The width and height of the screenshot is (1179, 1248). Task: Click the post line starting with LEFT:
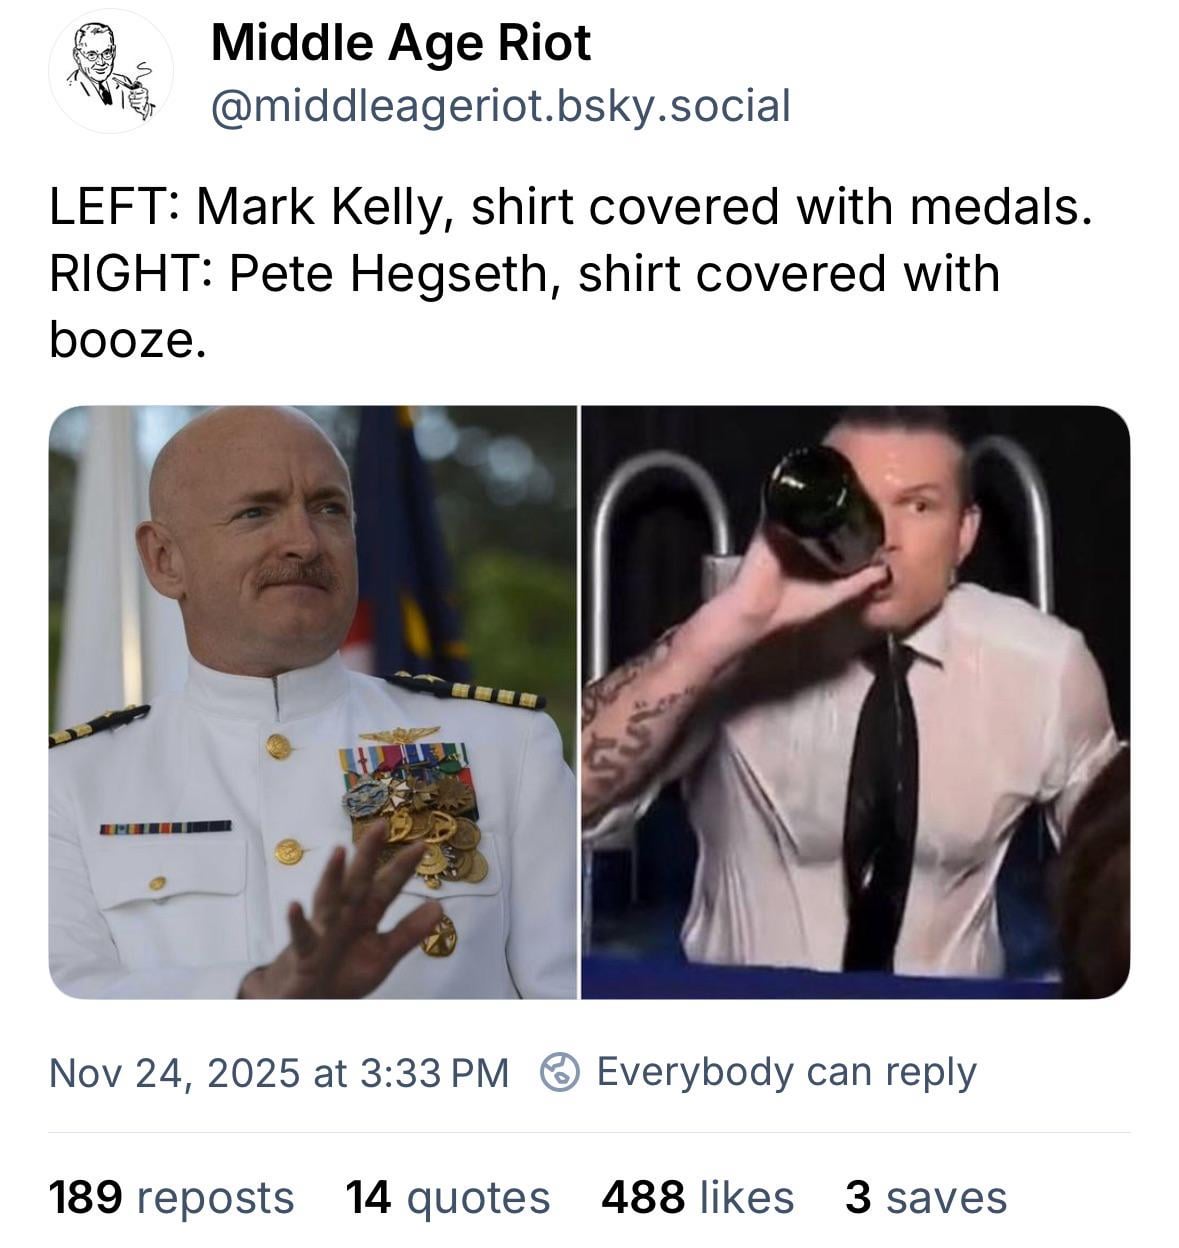pyautogui.click(x=568, y=207)
